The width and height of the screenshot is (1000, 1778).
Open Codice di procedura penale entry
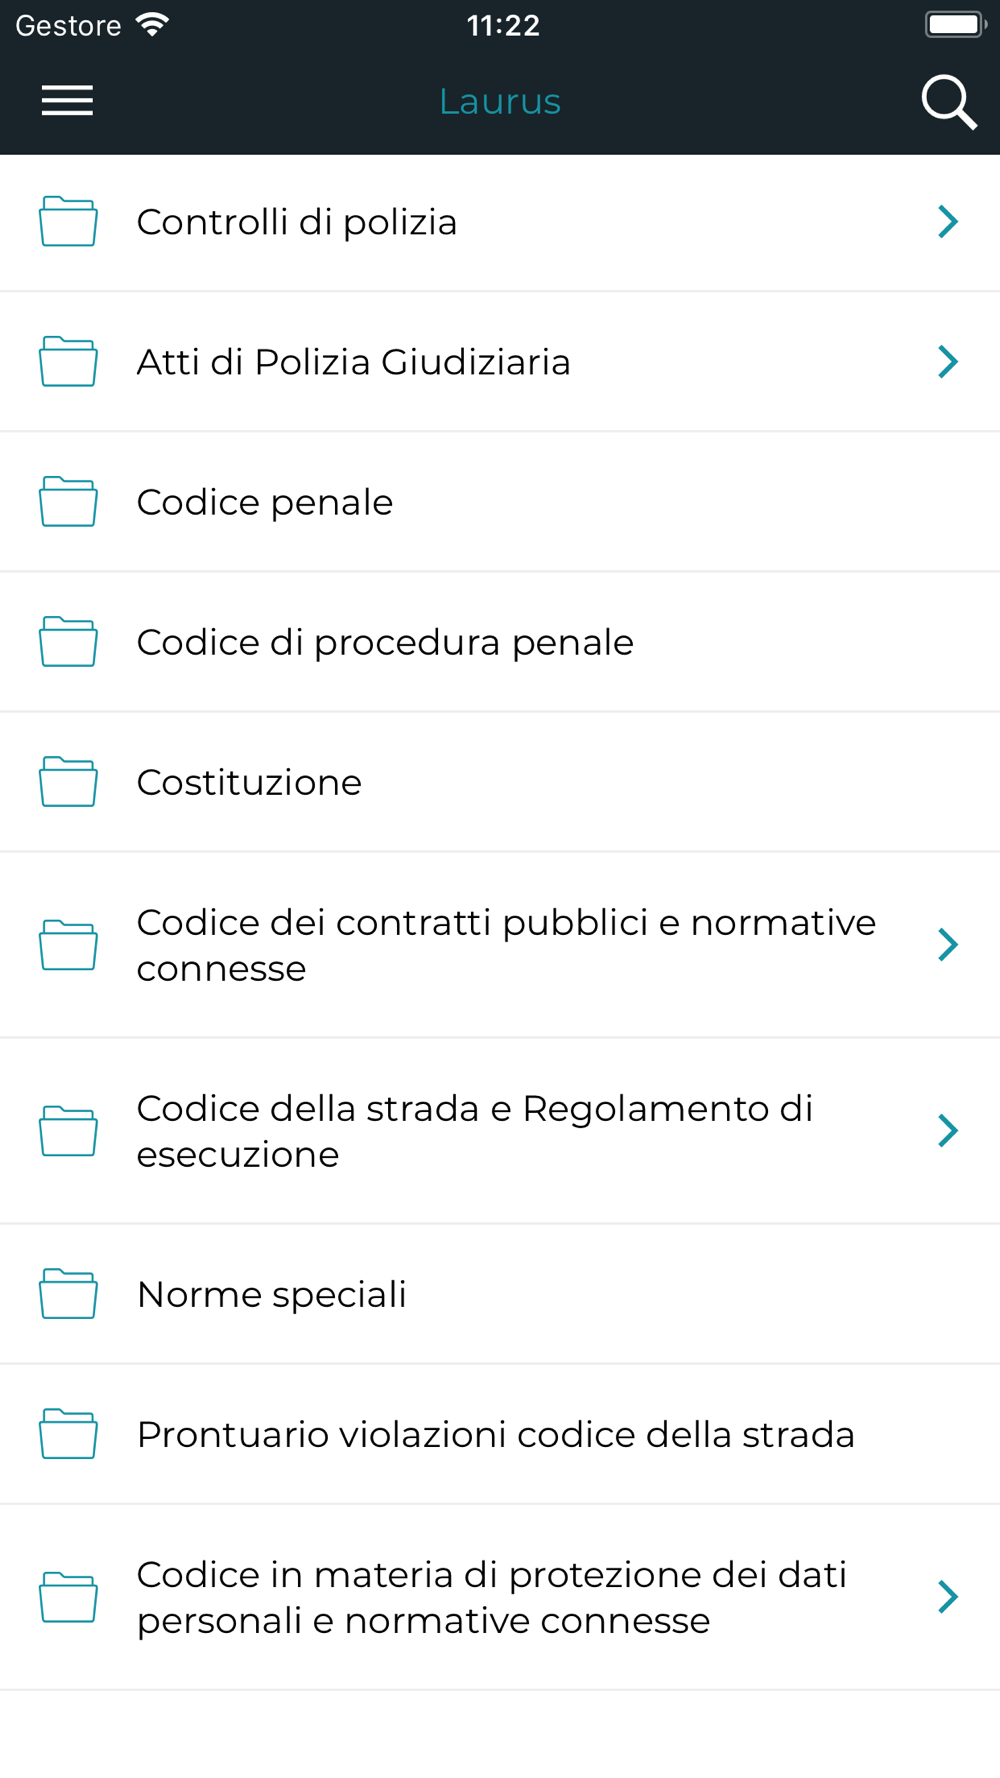click(385, 642)
